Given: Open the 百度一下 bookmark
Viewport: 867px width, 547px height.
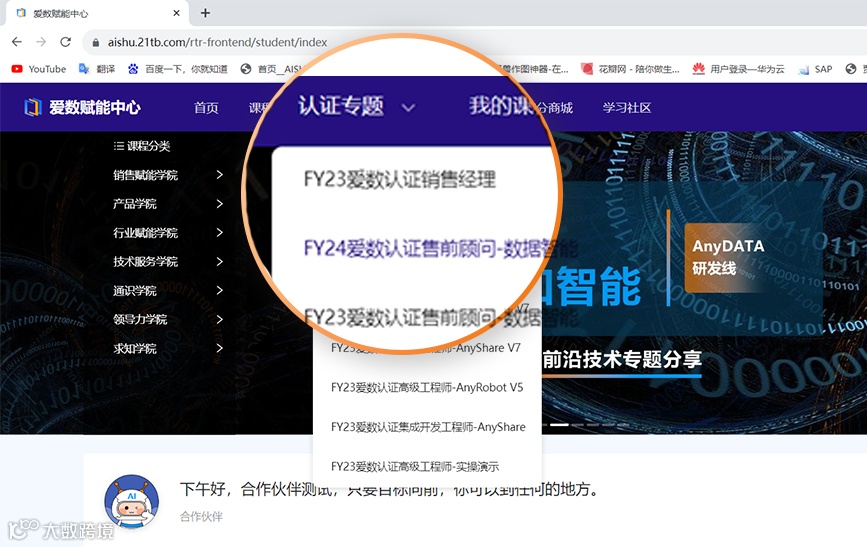Looking at the screenshot, I should (178, 69).
